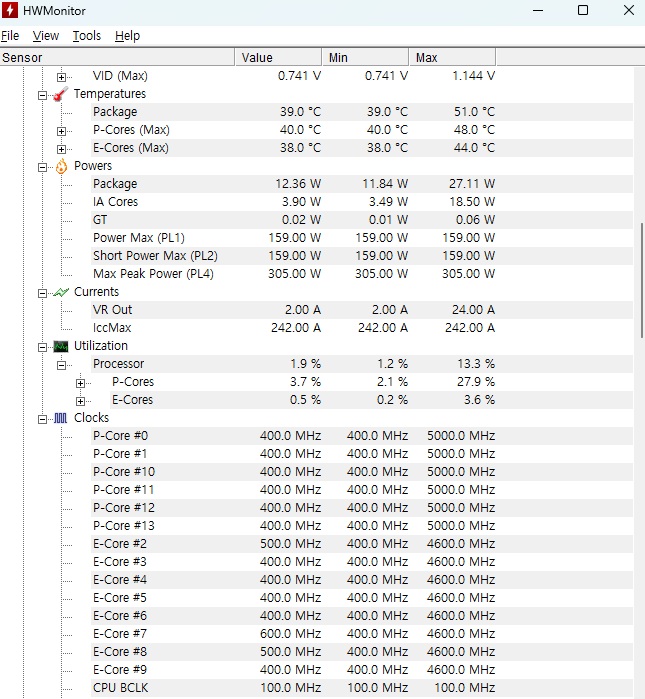Image resolution: width=645 pixels, height=699 pixels.
Task: Select Power Max (PL1) row
Action: pos(362,238)
